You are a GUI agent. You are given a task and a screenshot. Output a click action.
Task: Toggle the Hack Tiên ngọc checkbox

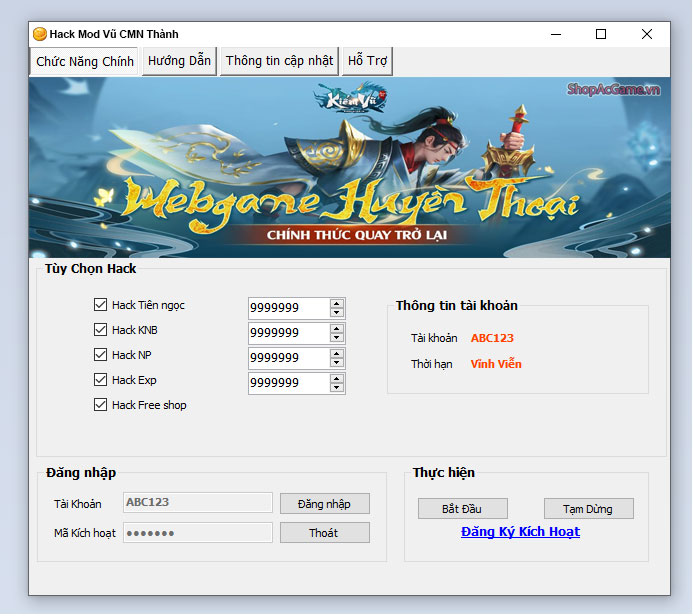[100, 304]
